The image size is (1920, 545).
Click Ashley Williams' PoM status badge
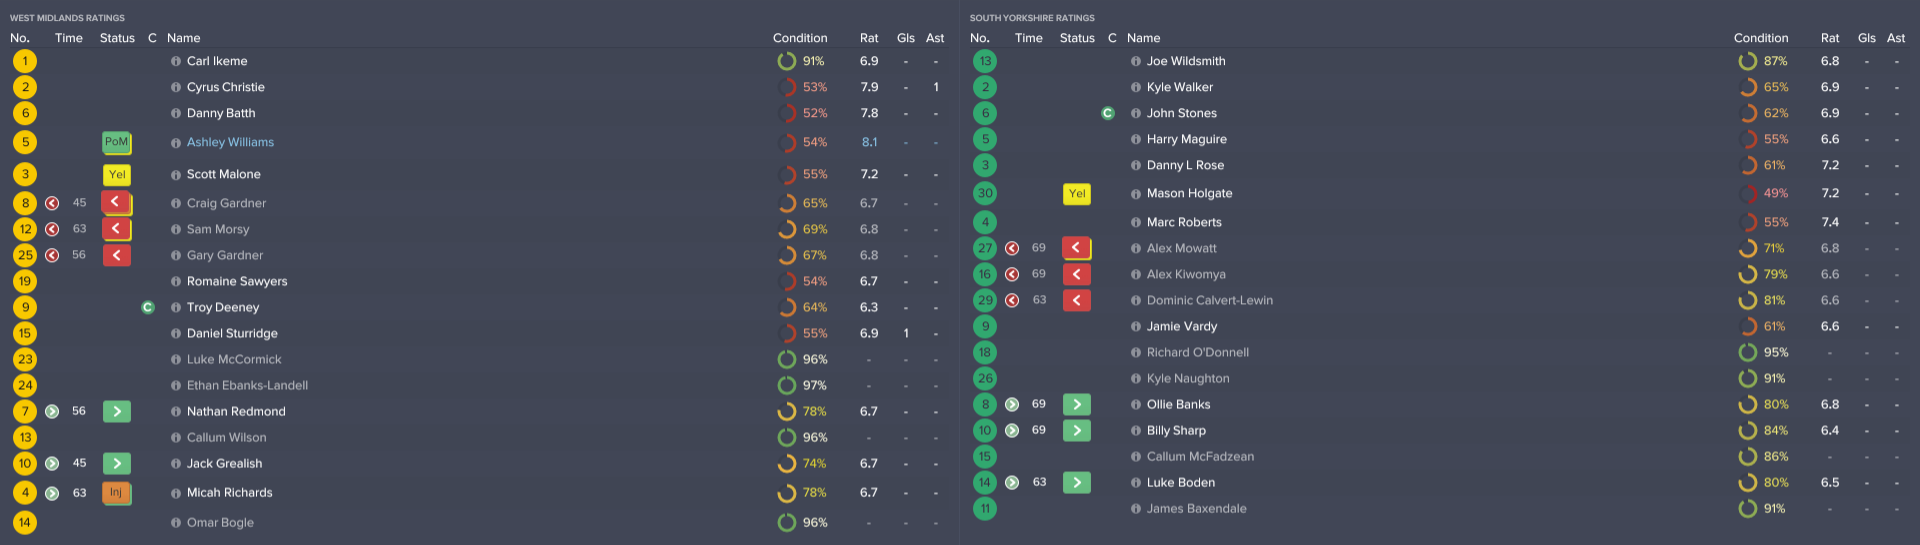tap(116, 142)
